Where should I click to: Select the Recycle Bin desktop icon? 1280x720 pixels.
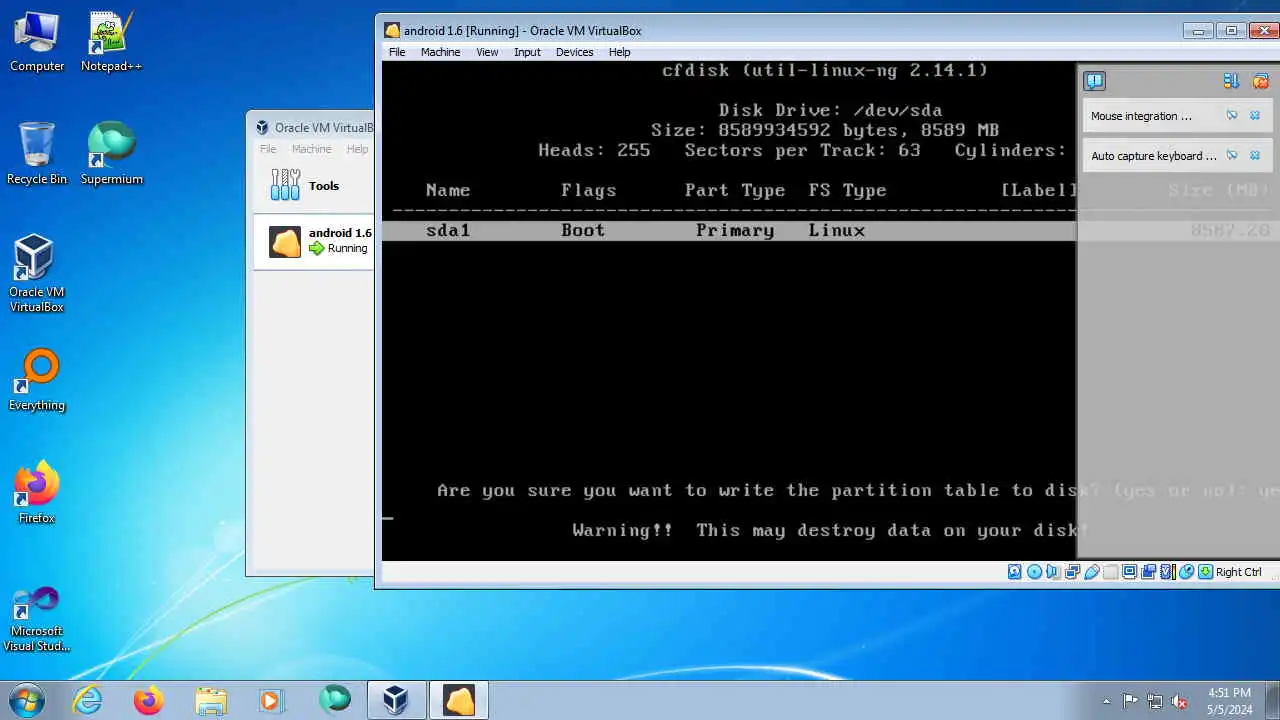coord(37,154)
